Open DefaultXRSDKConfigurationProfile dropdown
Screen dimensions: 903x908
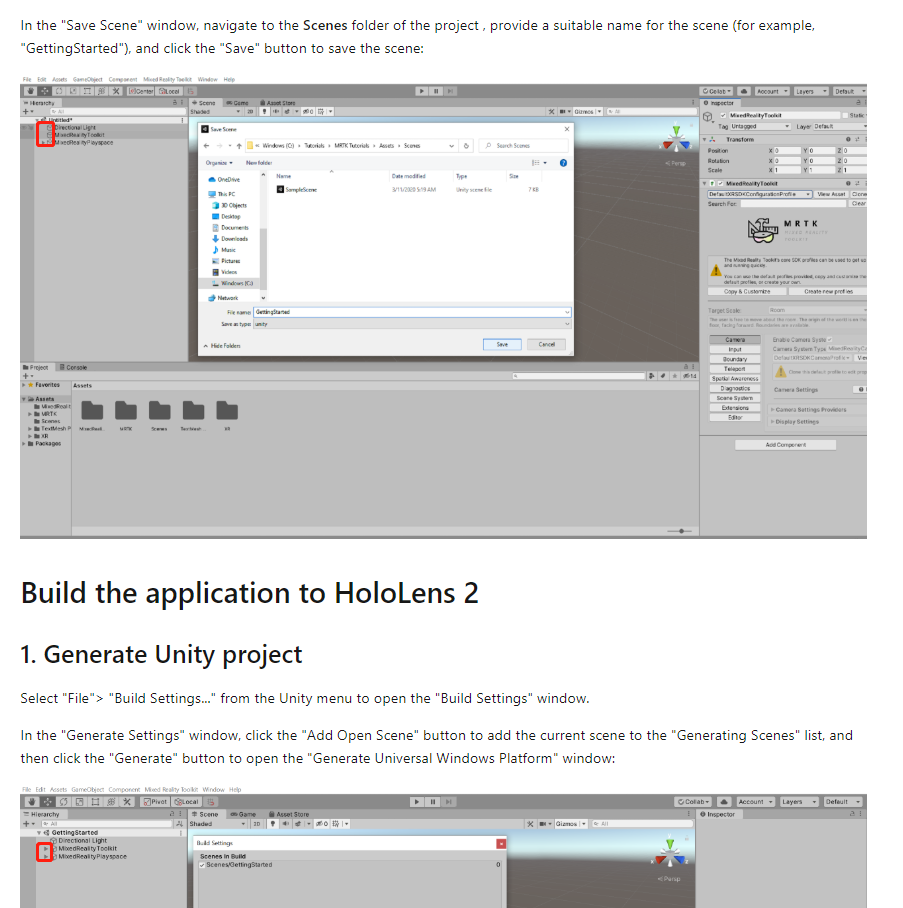tap(760, 194)
